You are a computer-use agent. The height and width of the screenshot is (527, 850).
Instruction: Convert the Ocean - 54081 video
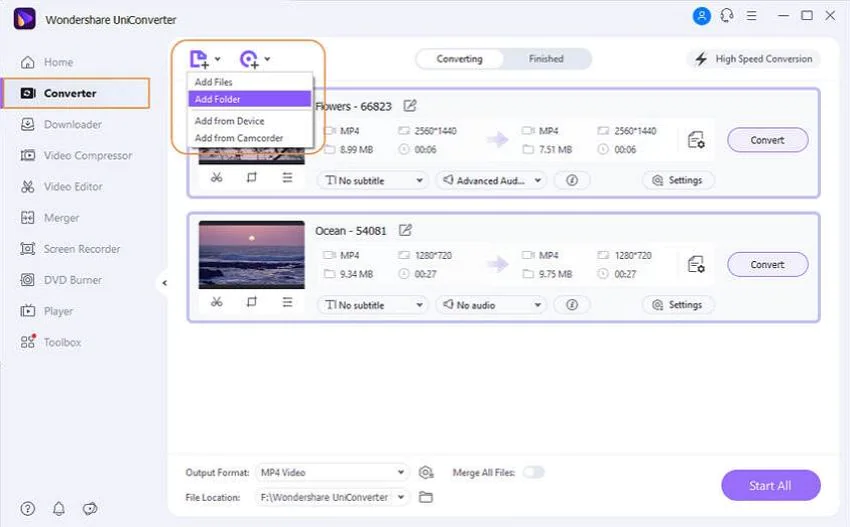click(x=768, y=265)
